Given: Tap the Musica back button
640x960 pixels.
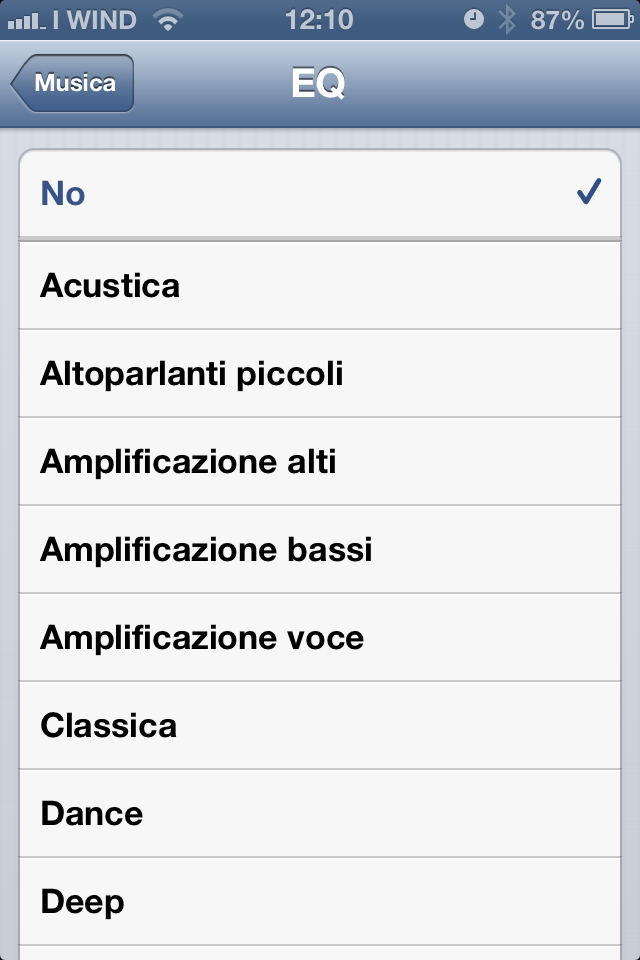Looking at the screenshot, I should pyautogui.click(x=73, y=84).
